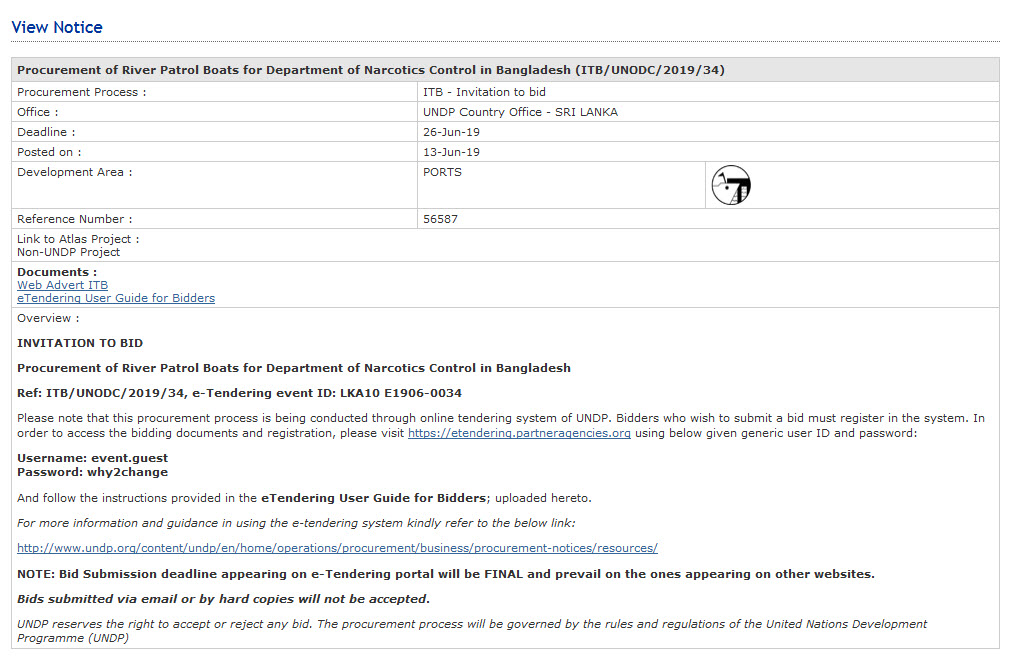
Task: Click the PORTS text in Development Area
Action: (x=442, y=172)
